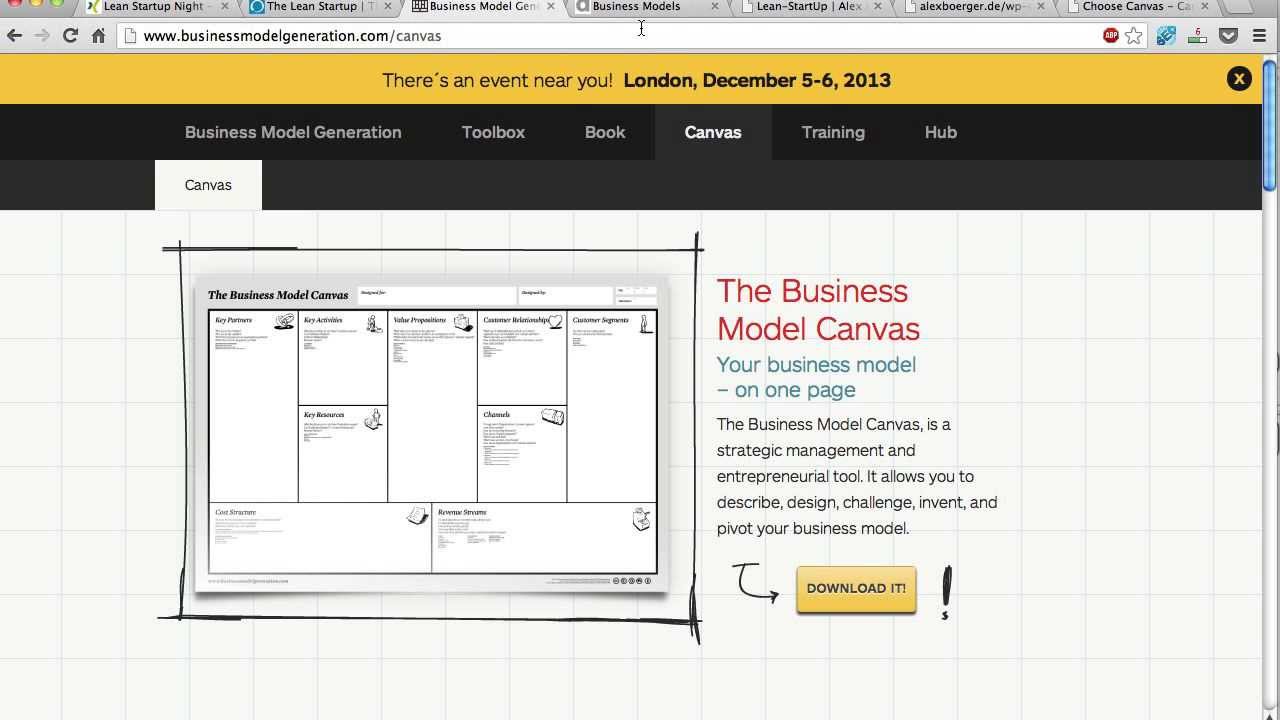Screen dimensions: 1280x720
Task: Click the Customer Relationships box on canvas
Action: click(x=522, y=357)
